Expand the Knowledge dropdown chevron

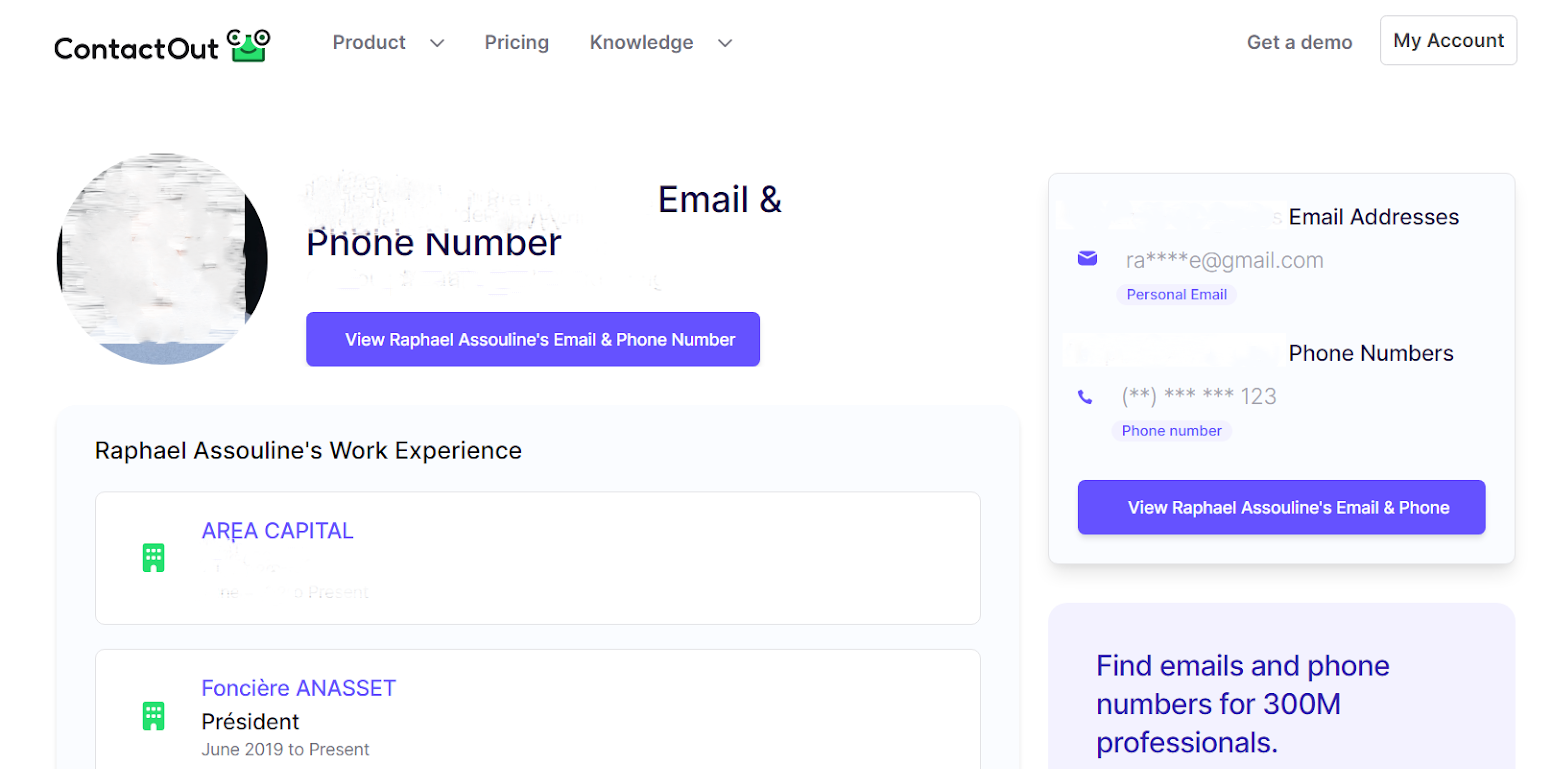click(x=725, y=43)
